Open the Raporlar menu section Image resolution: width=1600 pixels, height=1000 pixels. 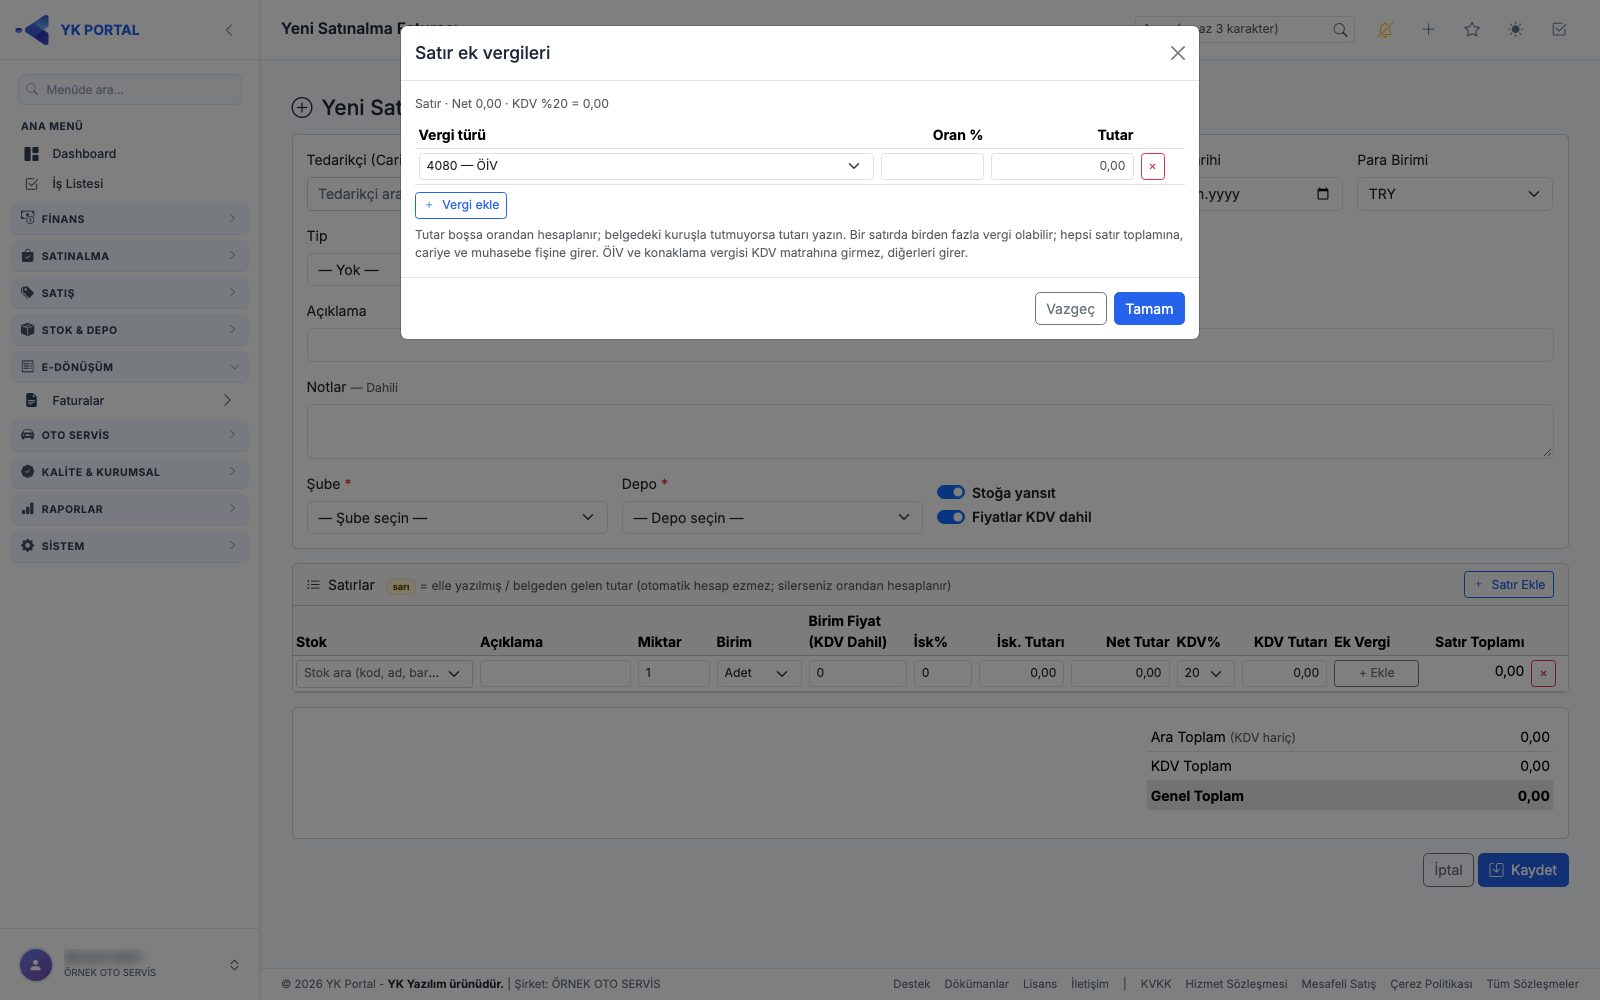click(x=130, y=509)
